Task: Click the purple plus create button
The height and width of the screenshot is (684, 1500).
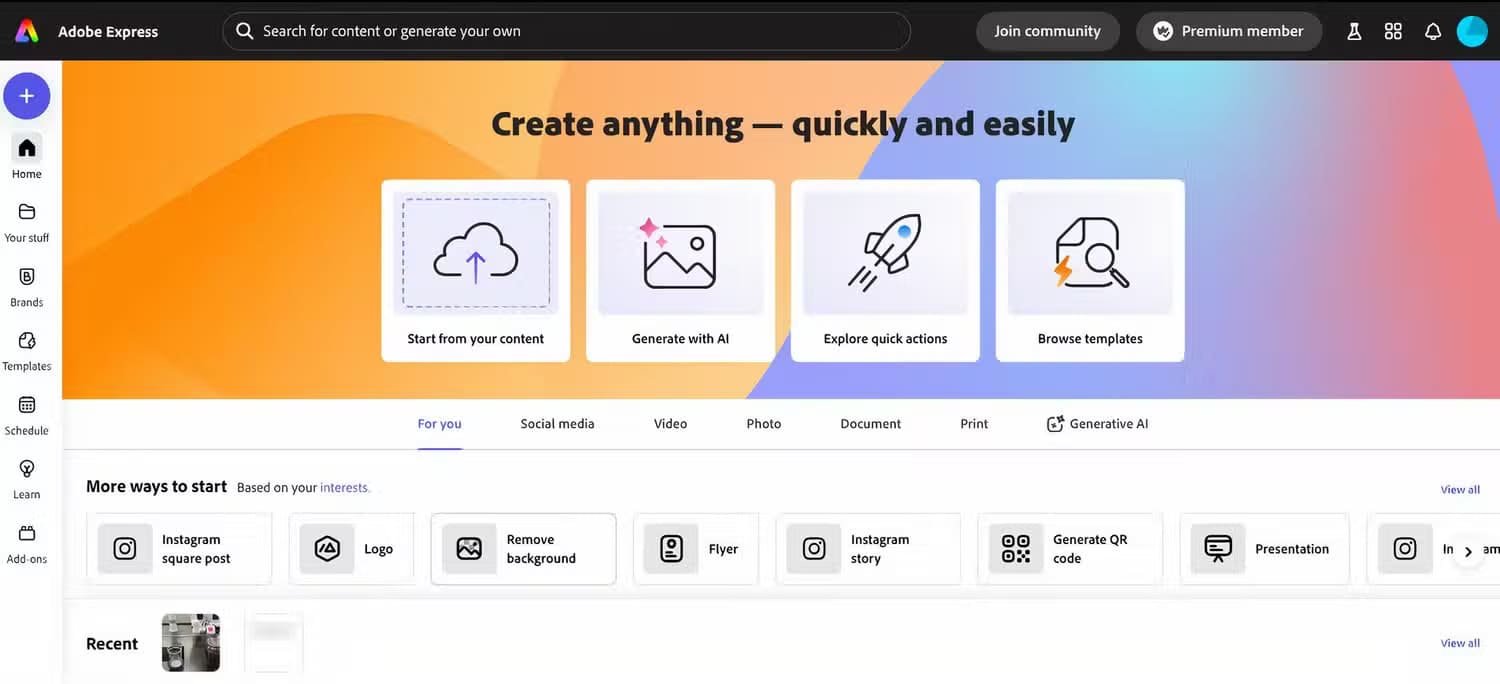Action: coord(27,96)
